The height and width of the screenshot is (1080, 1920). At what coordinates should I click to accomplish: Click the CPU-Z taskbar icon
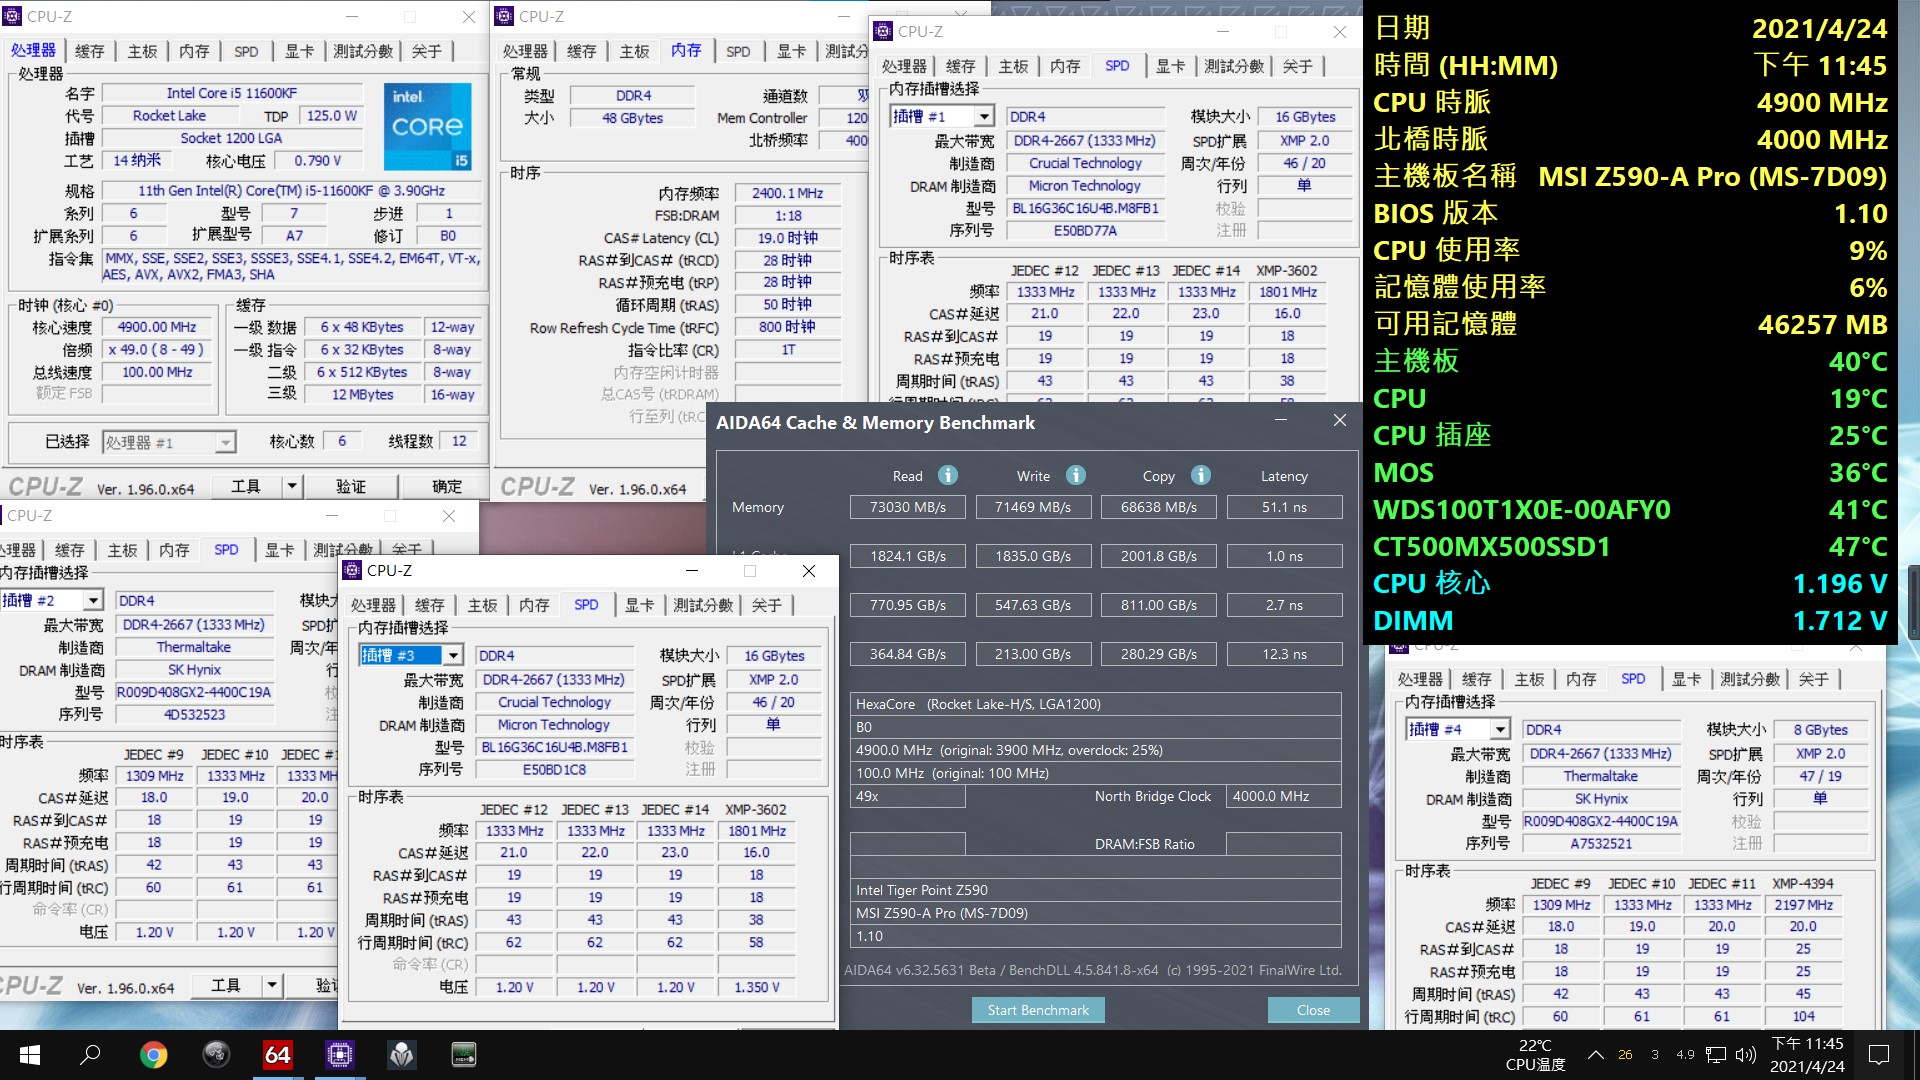point(339,1054)
